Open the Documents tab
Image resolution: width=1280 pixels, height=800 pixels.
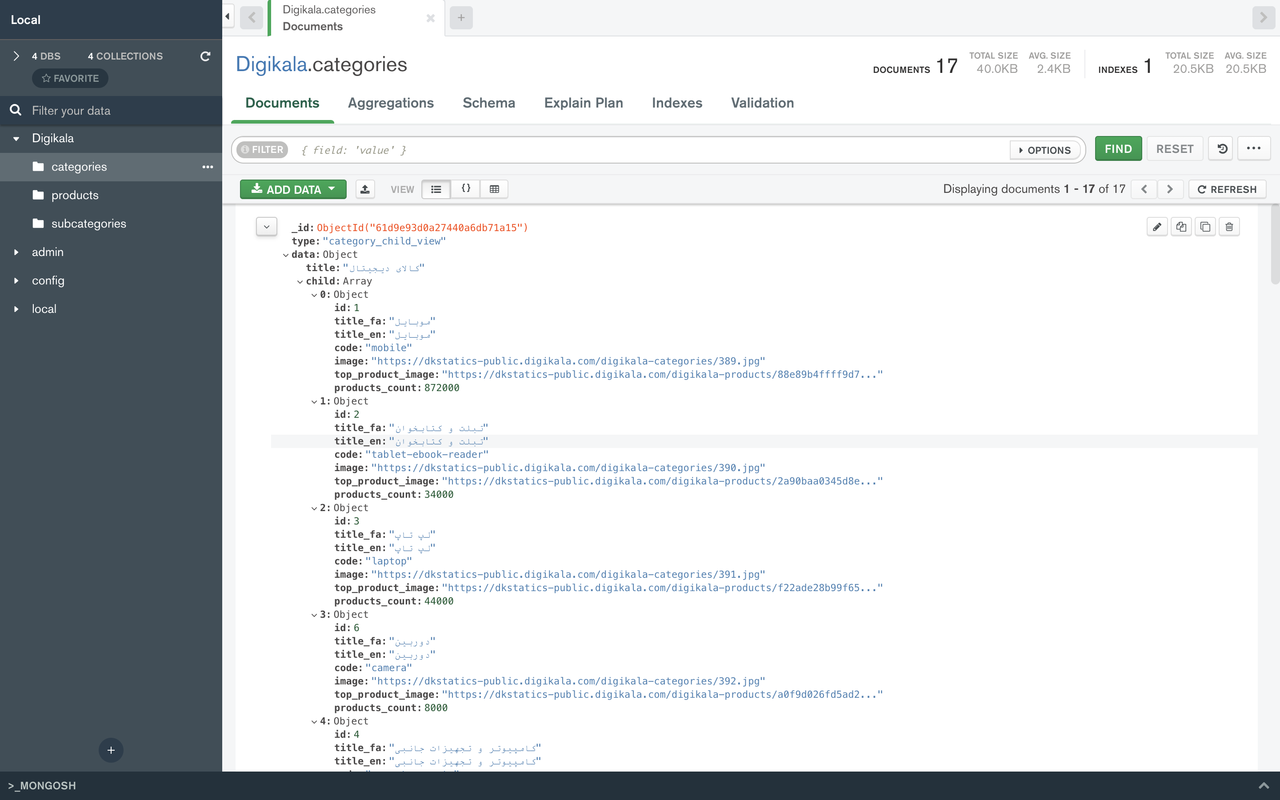pyautogui.click(x=282, y=103)
